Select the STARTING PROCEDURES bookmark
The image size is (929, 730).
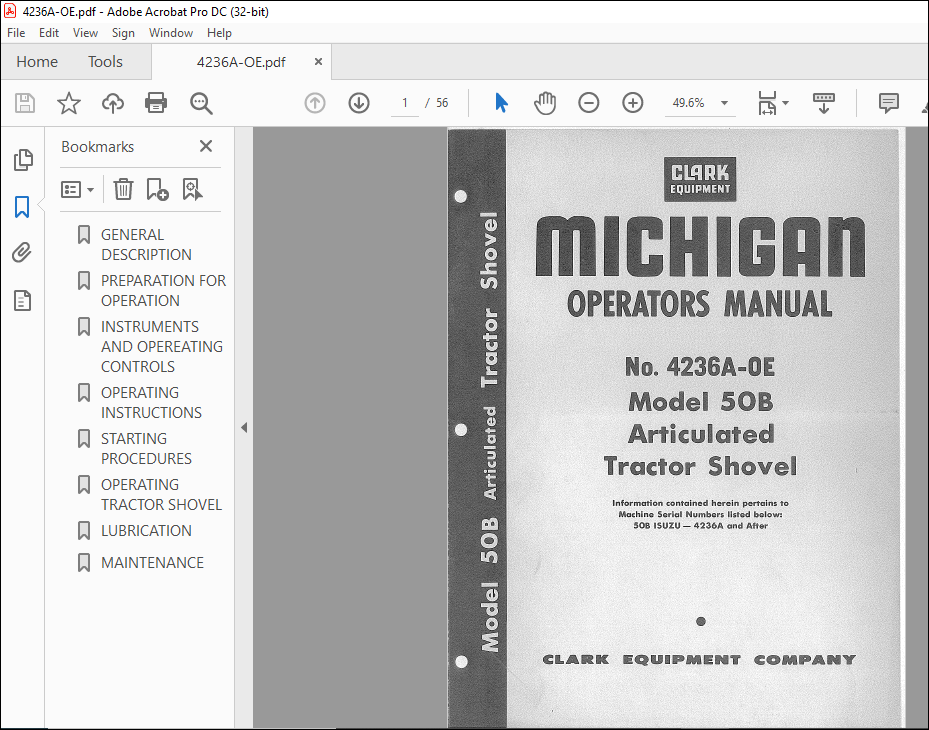click(x=146, y=449)
